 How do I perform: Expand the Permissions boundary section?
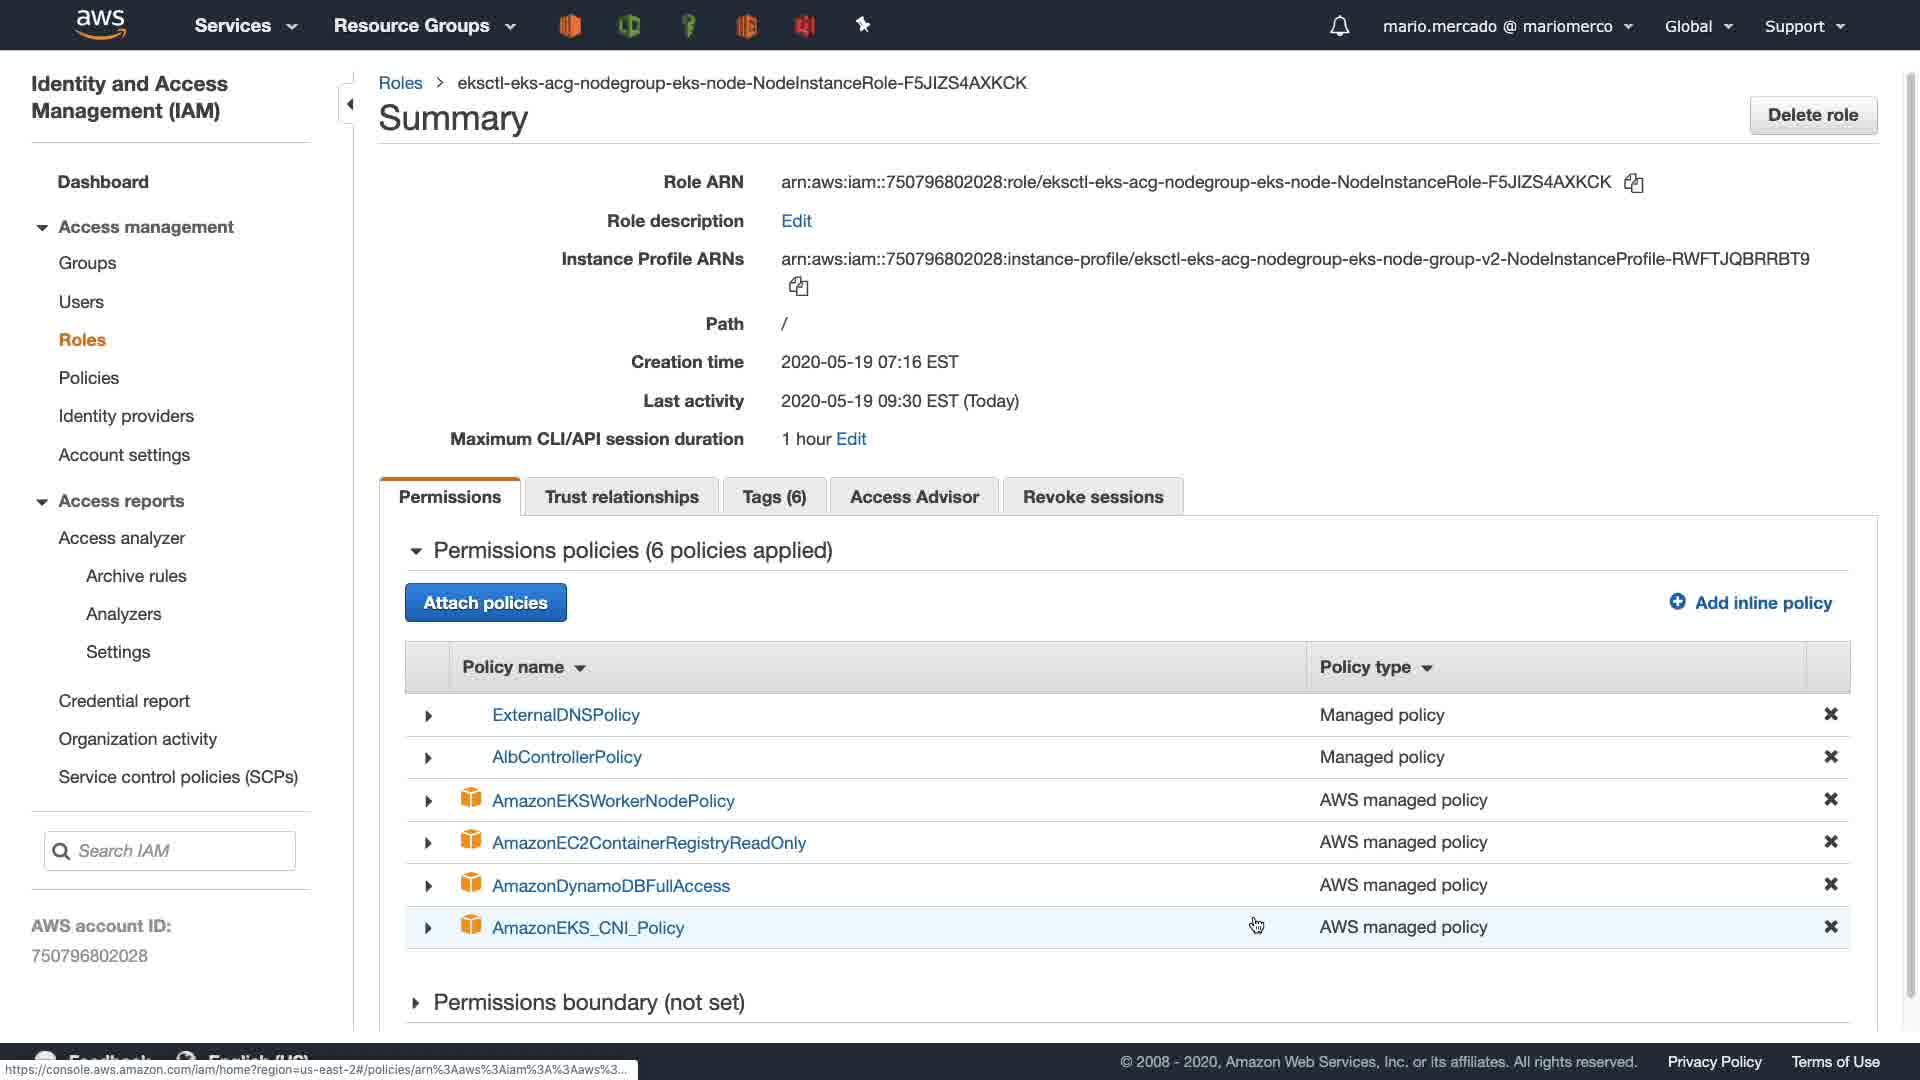pyautogui.click(x=416, y=1003)
